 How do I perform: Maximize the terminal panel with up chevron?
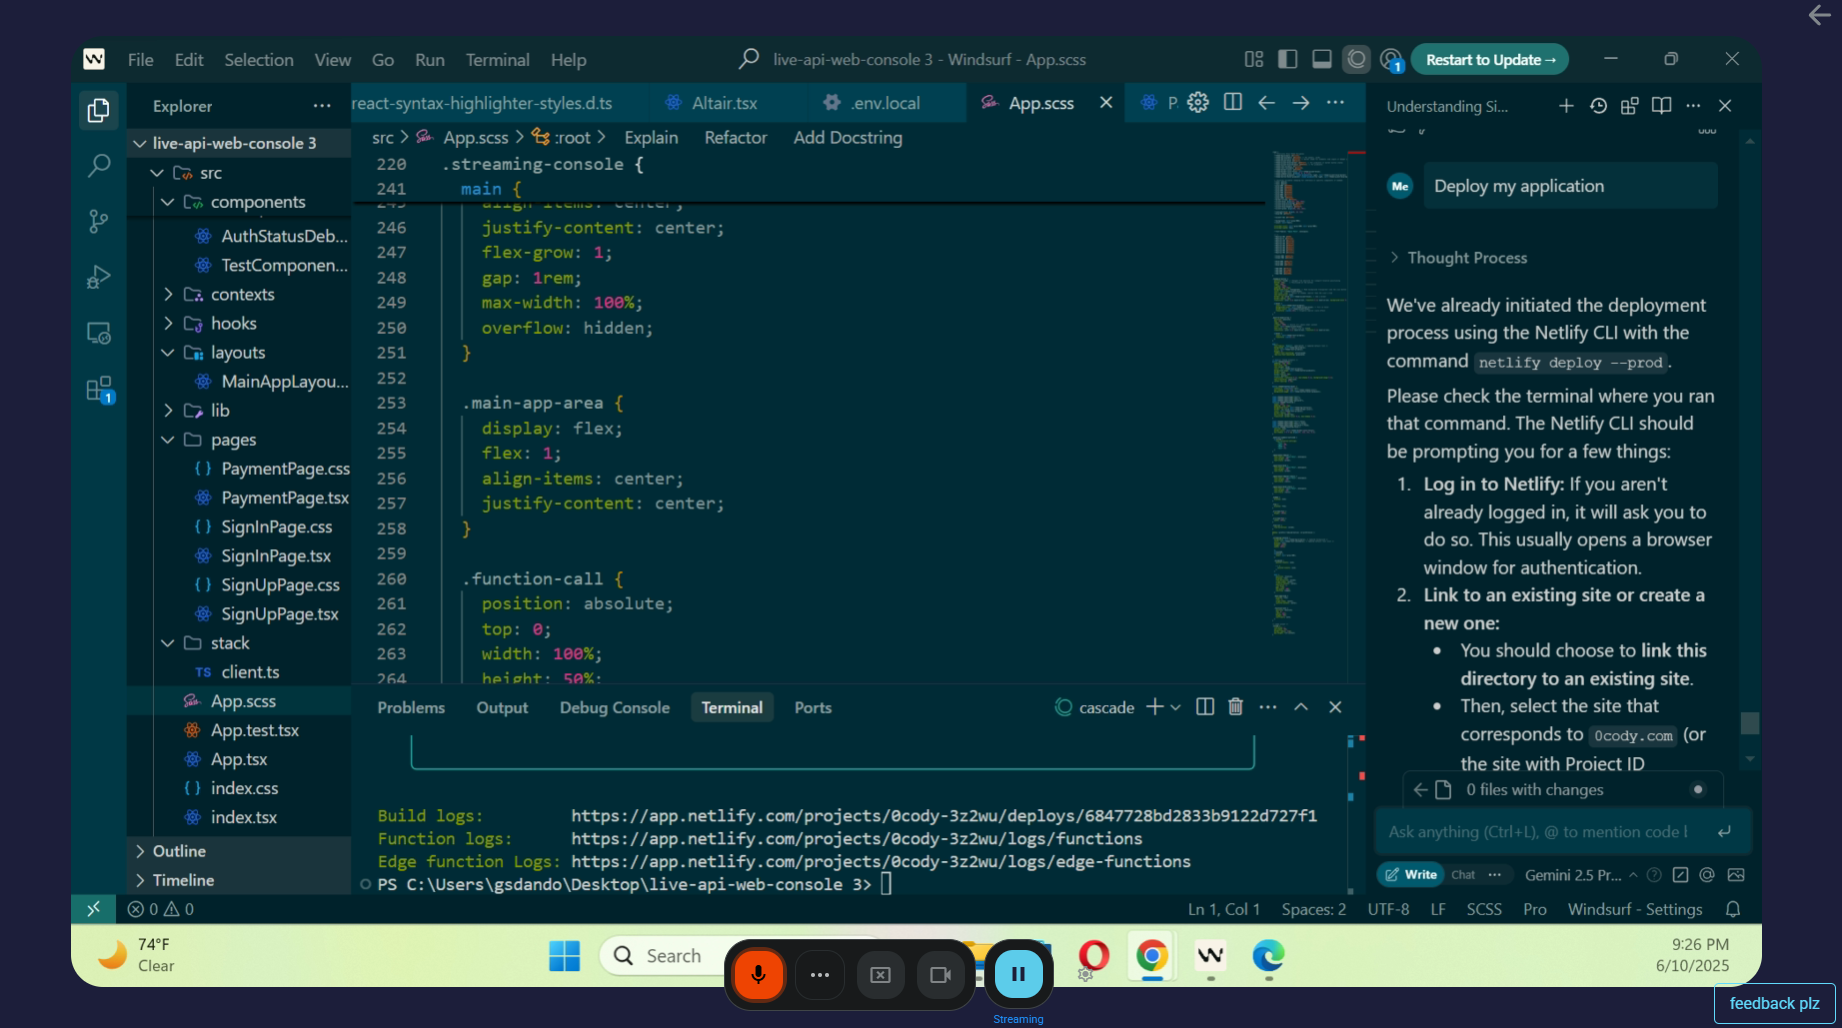[1301, 707]
